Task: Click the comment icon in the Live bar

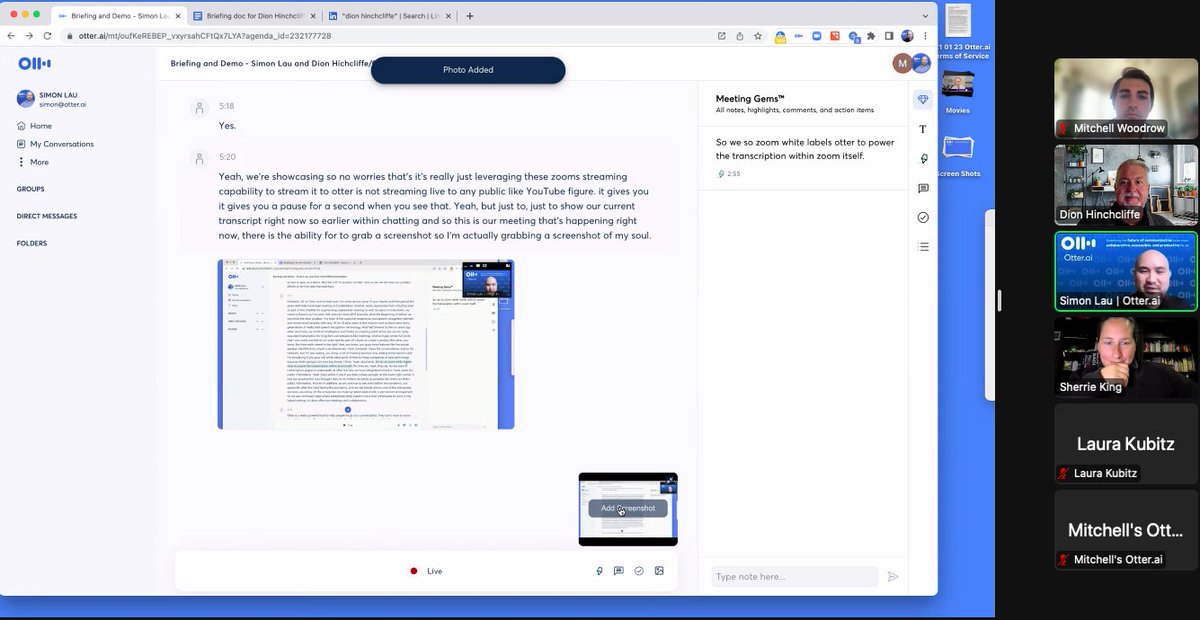Action: coord(619,571)
